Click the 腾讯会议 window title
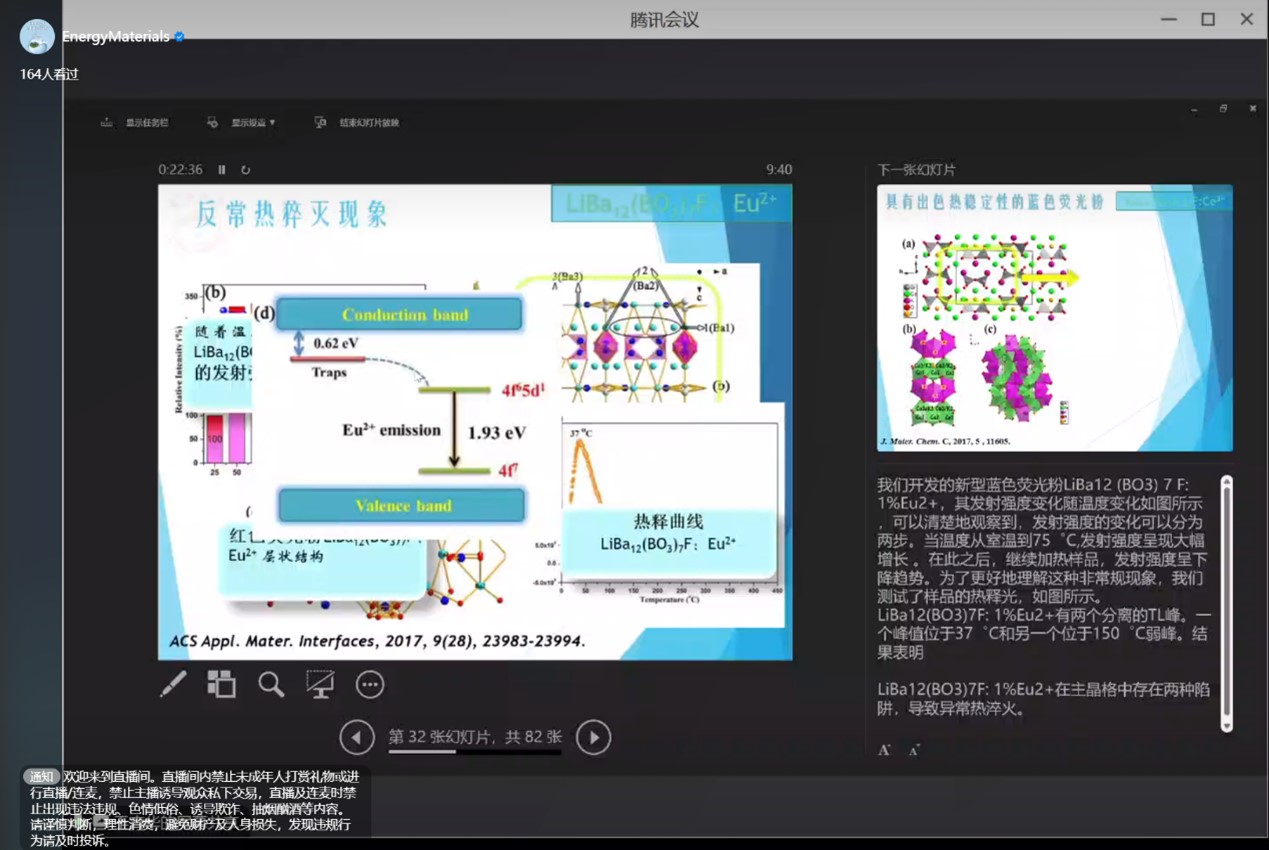The width and height of the screenshot is (1269, 850). [x=664, y=20]
